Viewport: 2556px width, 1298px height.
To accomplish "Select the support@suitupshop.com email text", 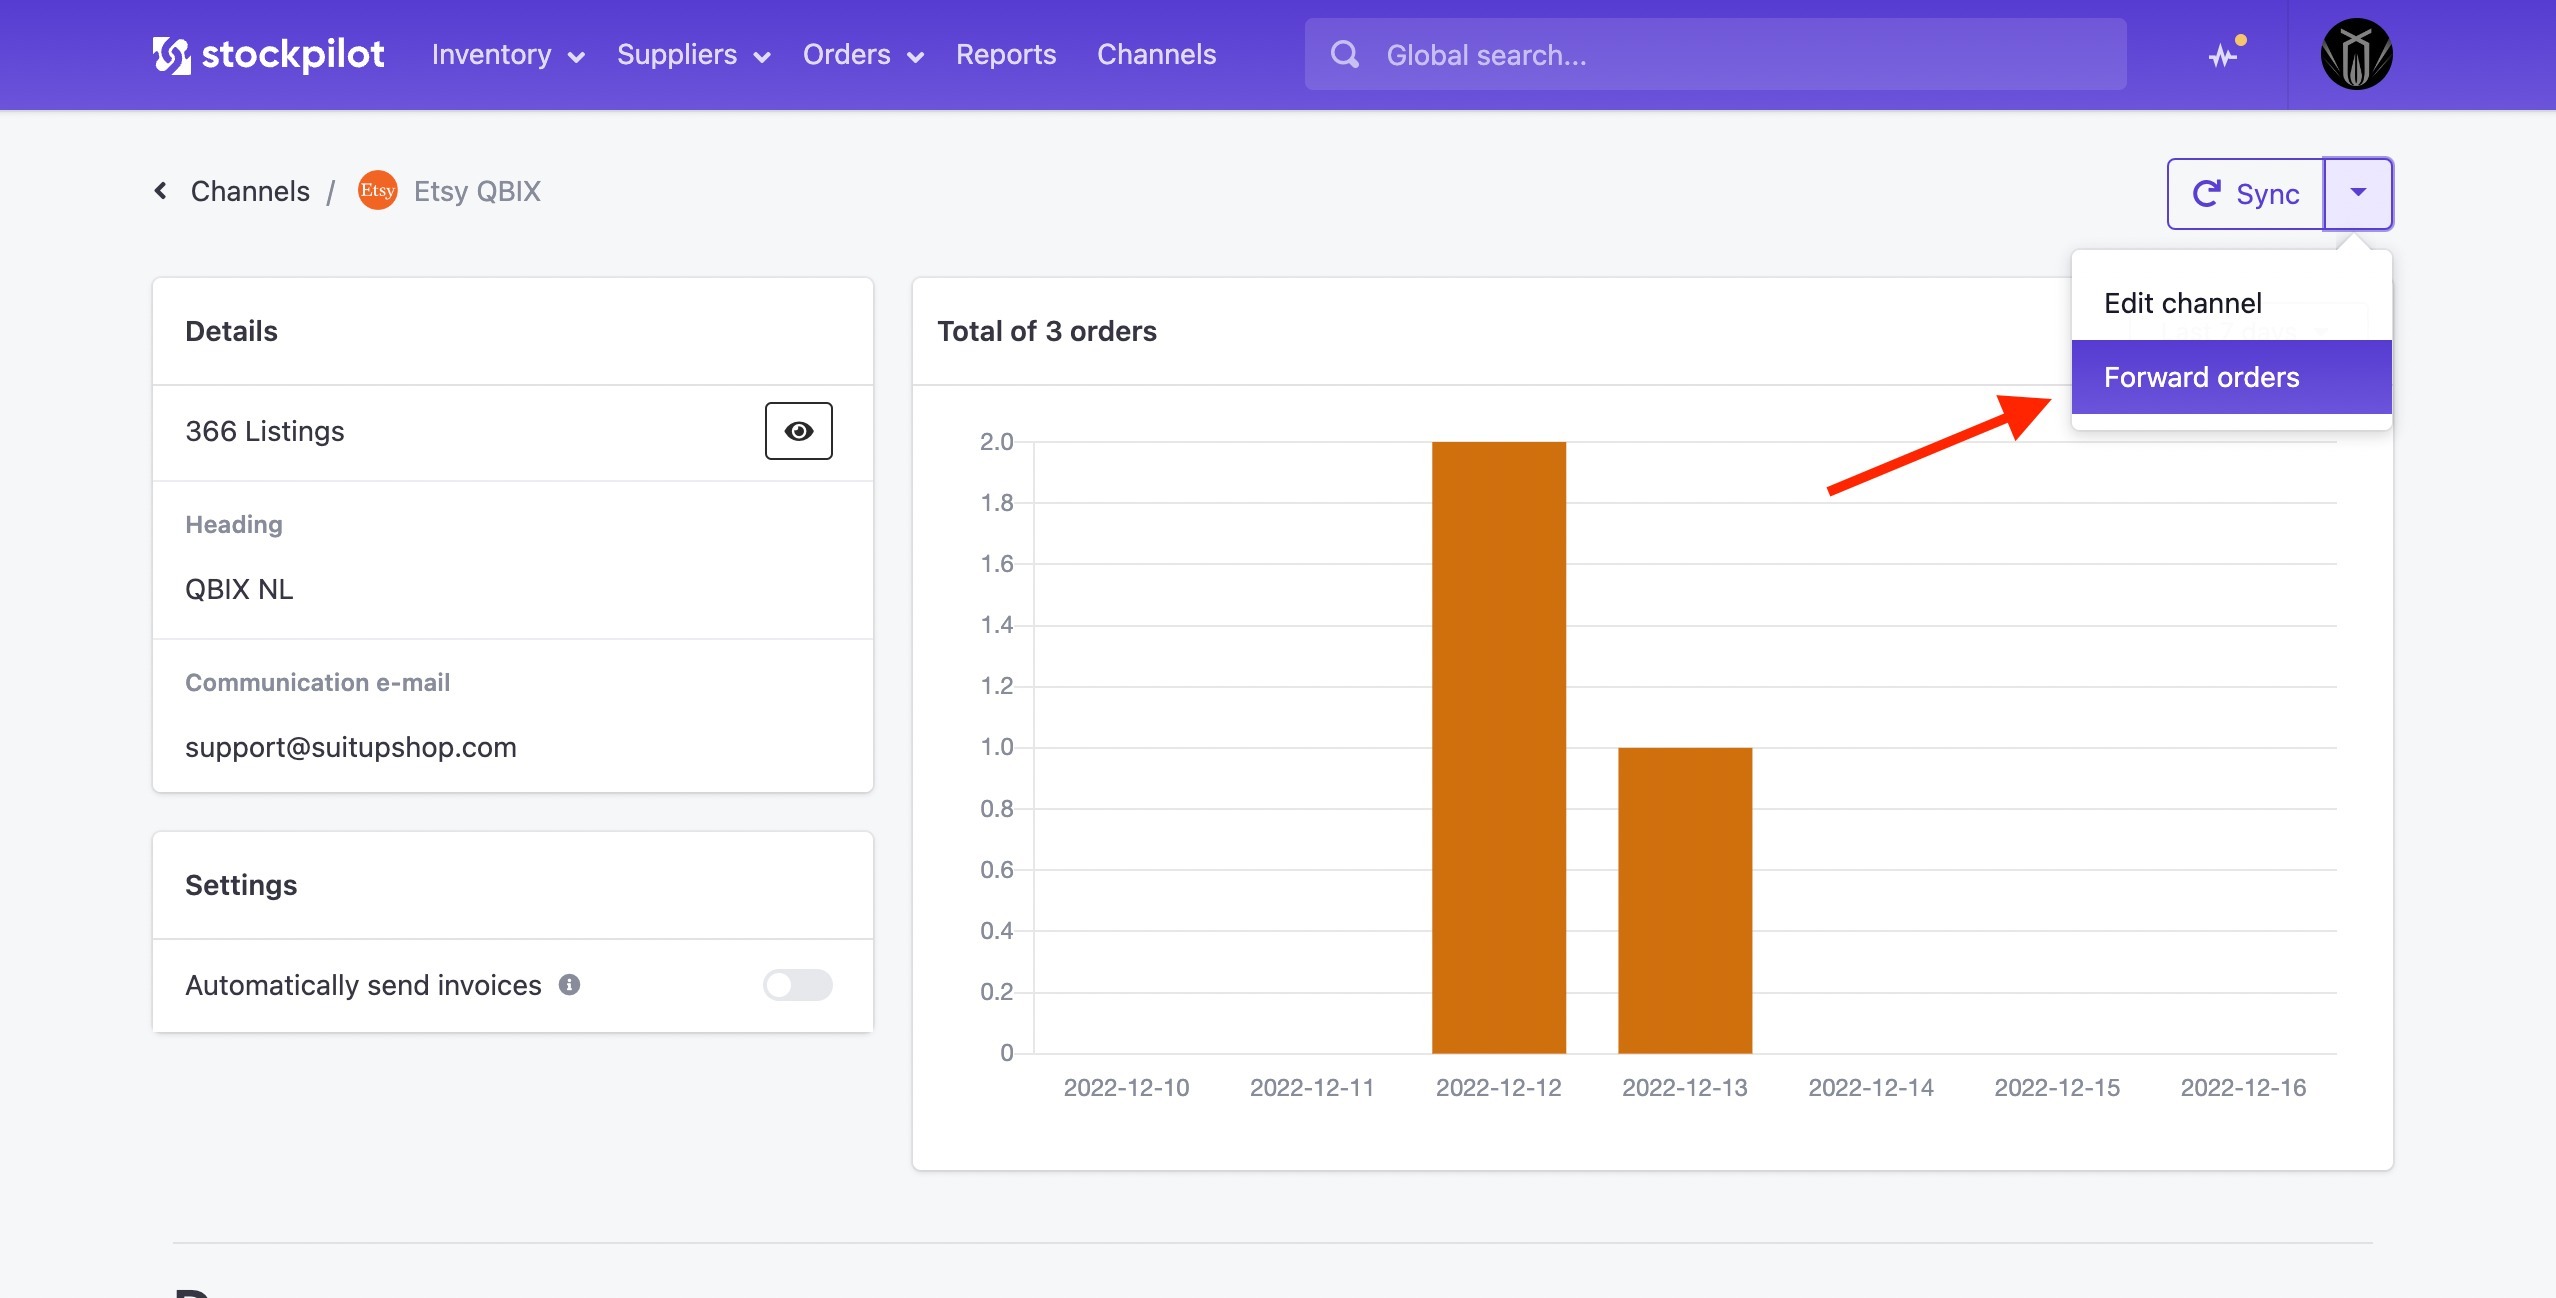I will (351, 747).
